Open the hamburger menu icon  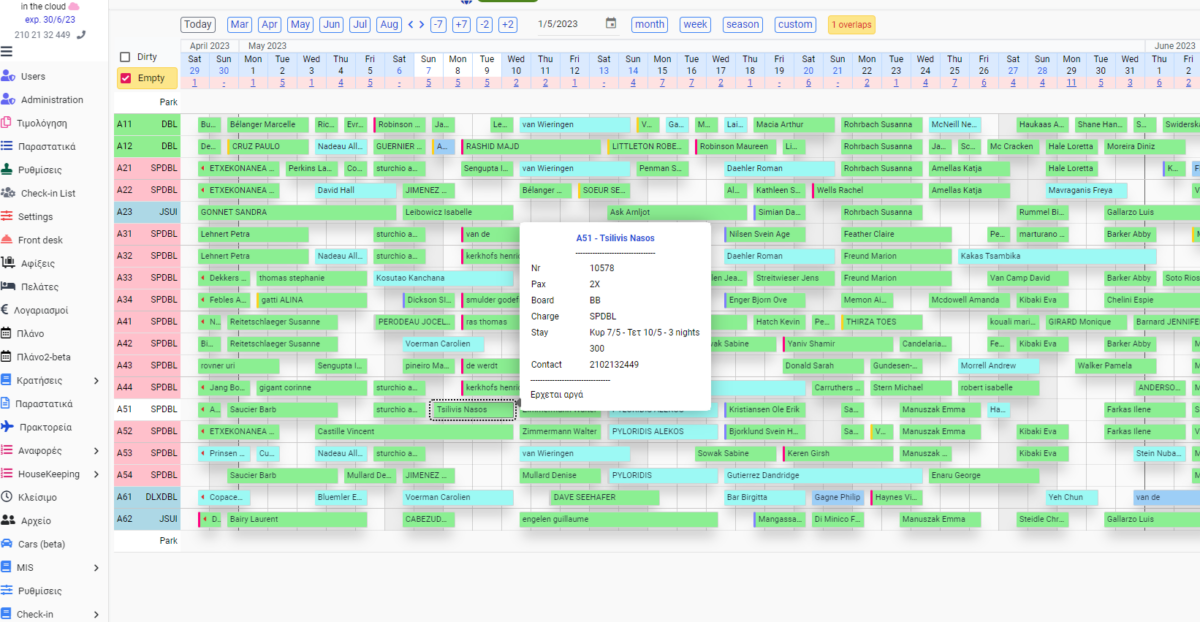pos(7,52)
